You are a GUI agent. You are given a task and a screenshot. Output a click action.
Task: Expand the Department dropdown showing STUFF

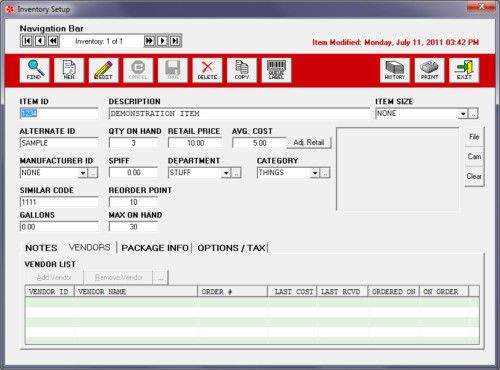point(226,173)
